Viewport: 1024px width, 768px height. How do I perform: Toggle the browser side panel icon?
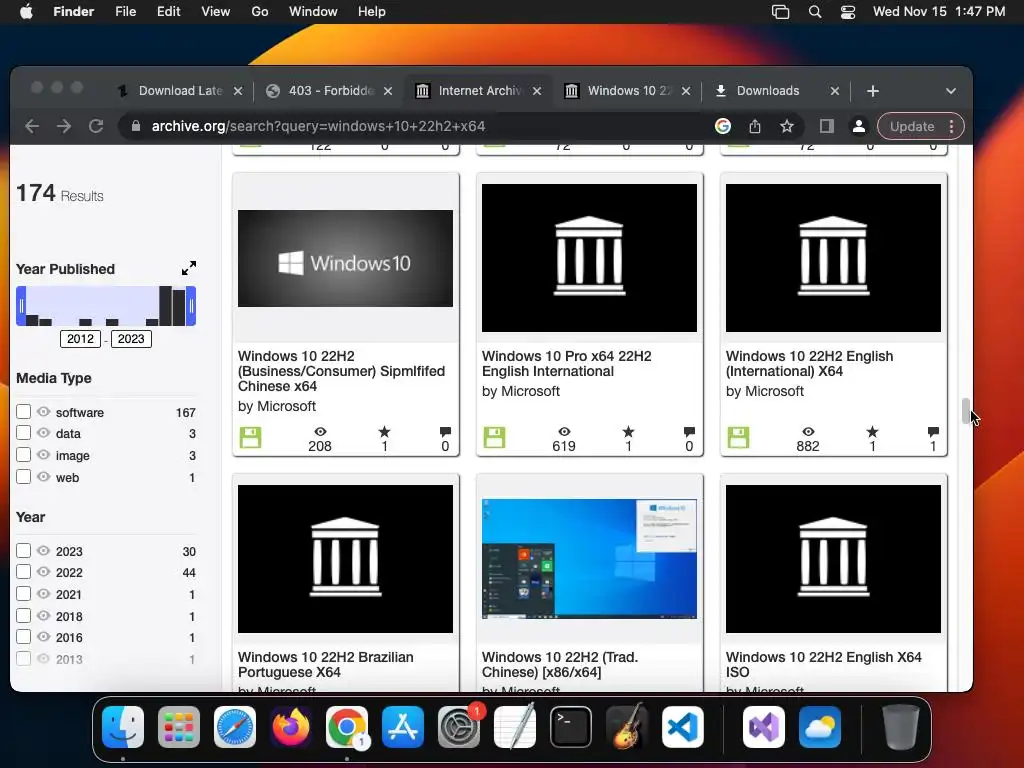click(827, 126)
